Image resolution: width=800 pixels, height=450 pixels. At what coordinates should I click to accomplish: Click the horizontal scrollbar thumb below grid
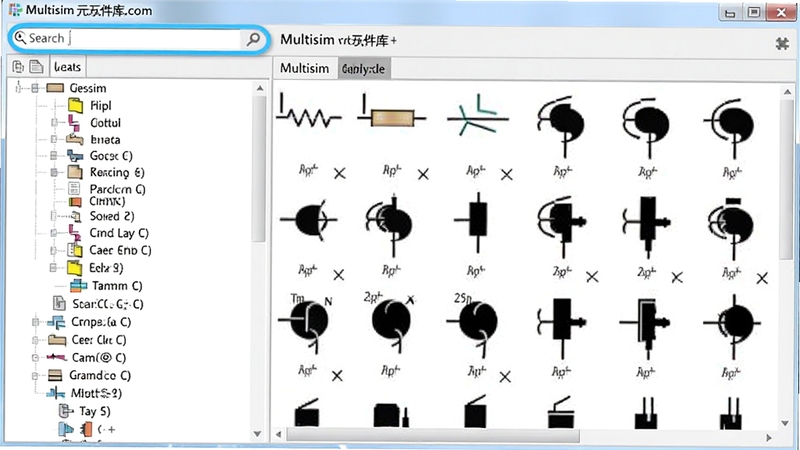(433, 436)
